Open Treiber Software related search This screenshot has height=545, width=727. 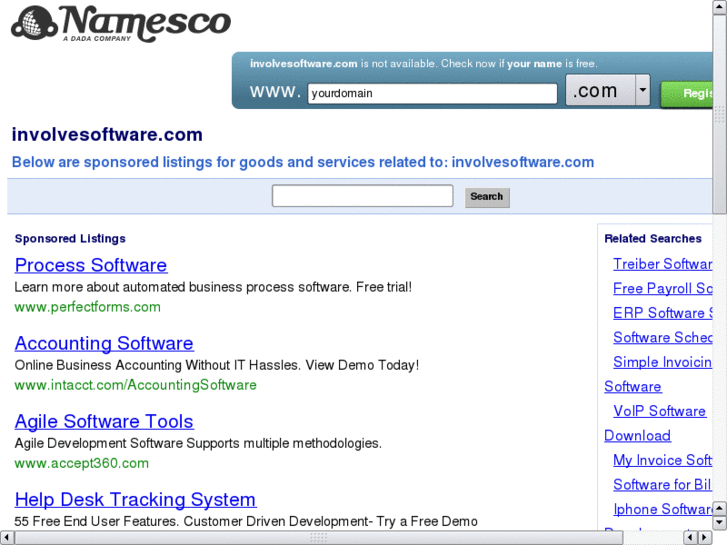tap(663, 264)
